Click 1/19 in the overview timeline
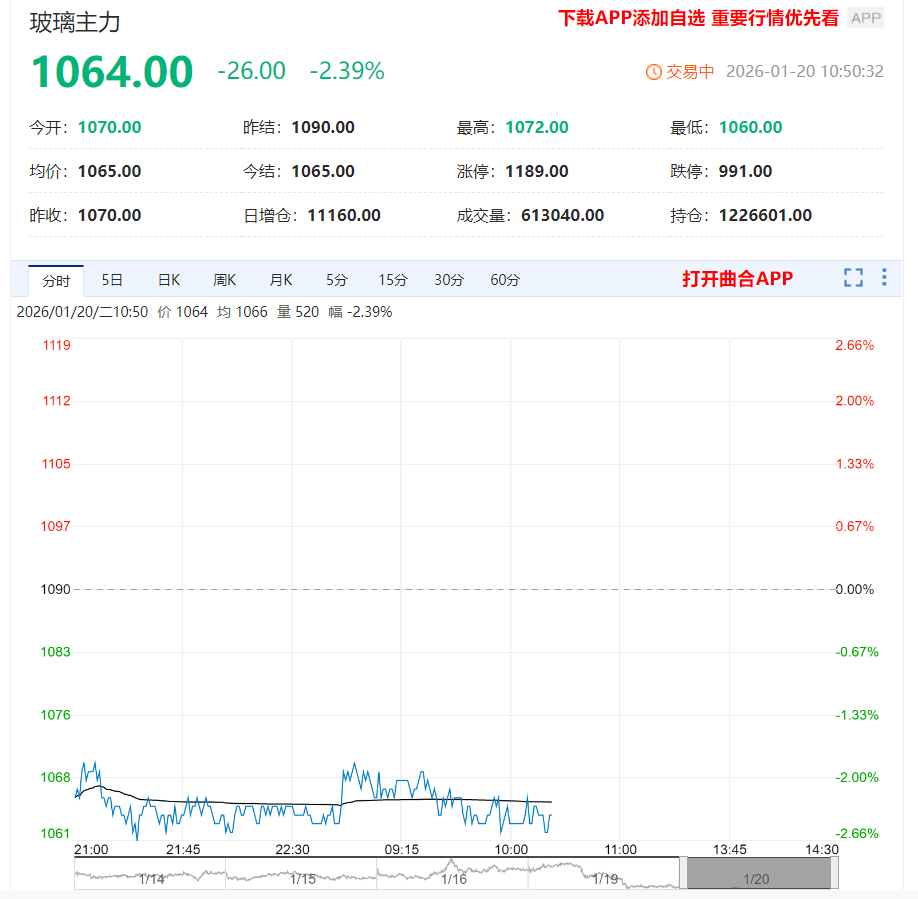 [x=604, y=879]
